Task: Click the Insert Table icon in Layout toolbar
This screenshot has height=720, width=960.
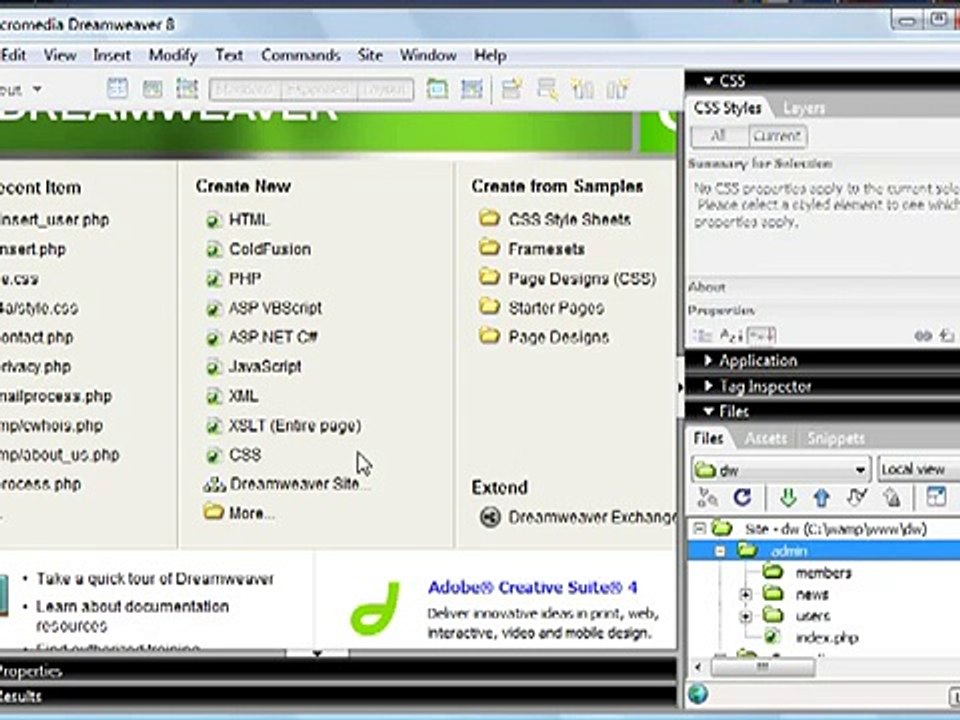Action: click(118, 89)
